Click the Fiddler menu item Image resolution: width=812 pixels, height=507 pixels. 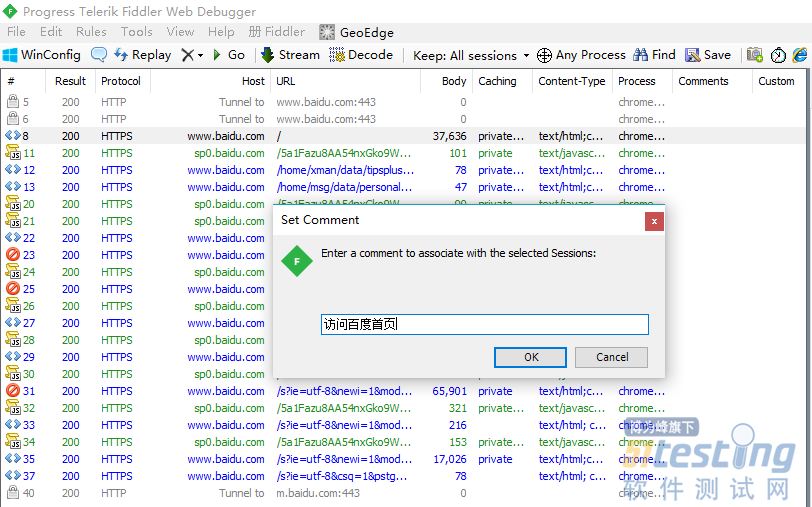click(277, 32)
